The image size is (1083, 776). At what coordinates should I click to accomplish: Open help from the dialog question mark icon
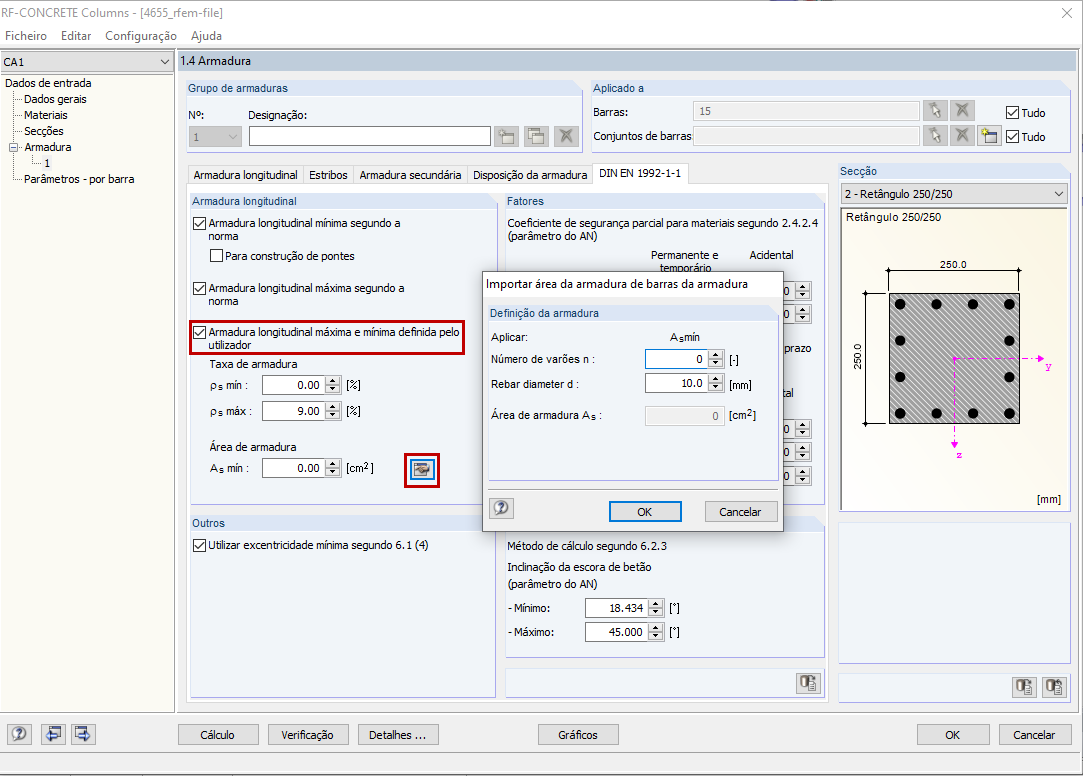click(x=501, y=508)
